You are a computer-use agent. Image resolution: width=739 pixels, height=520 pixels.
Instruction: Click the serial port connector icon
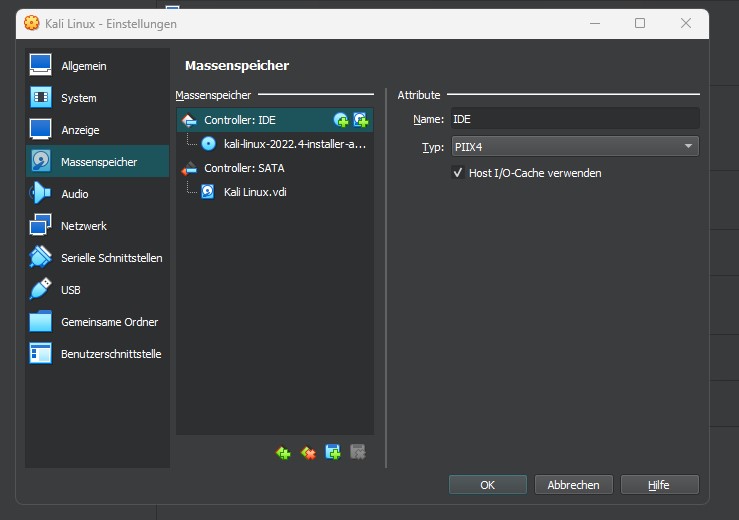click(x=41, y=257)
